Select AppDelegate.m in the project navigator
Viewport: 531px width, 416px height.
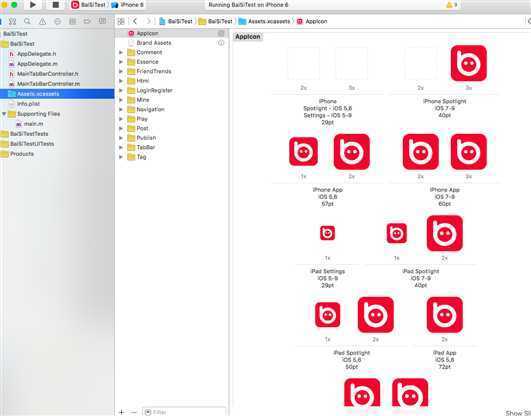click(37, 64)
